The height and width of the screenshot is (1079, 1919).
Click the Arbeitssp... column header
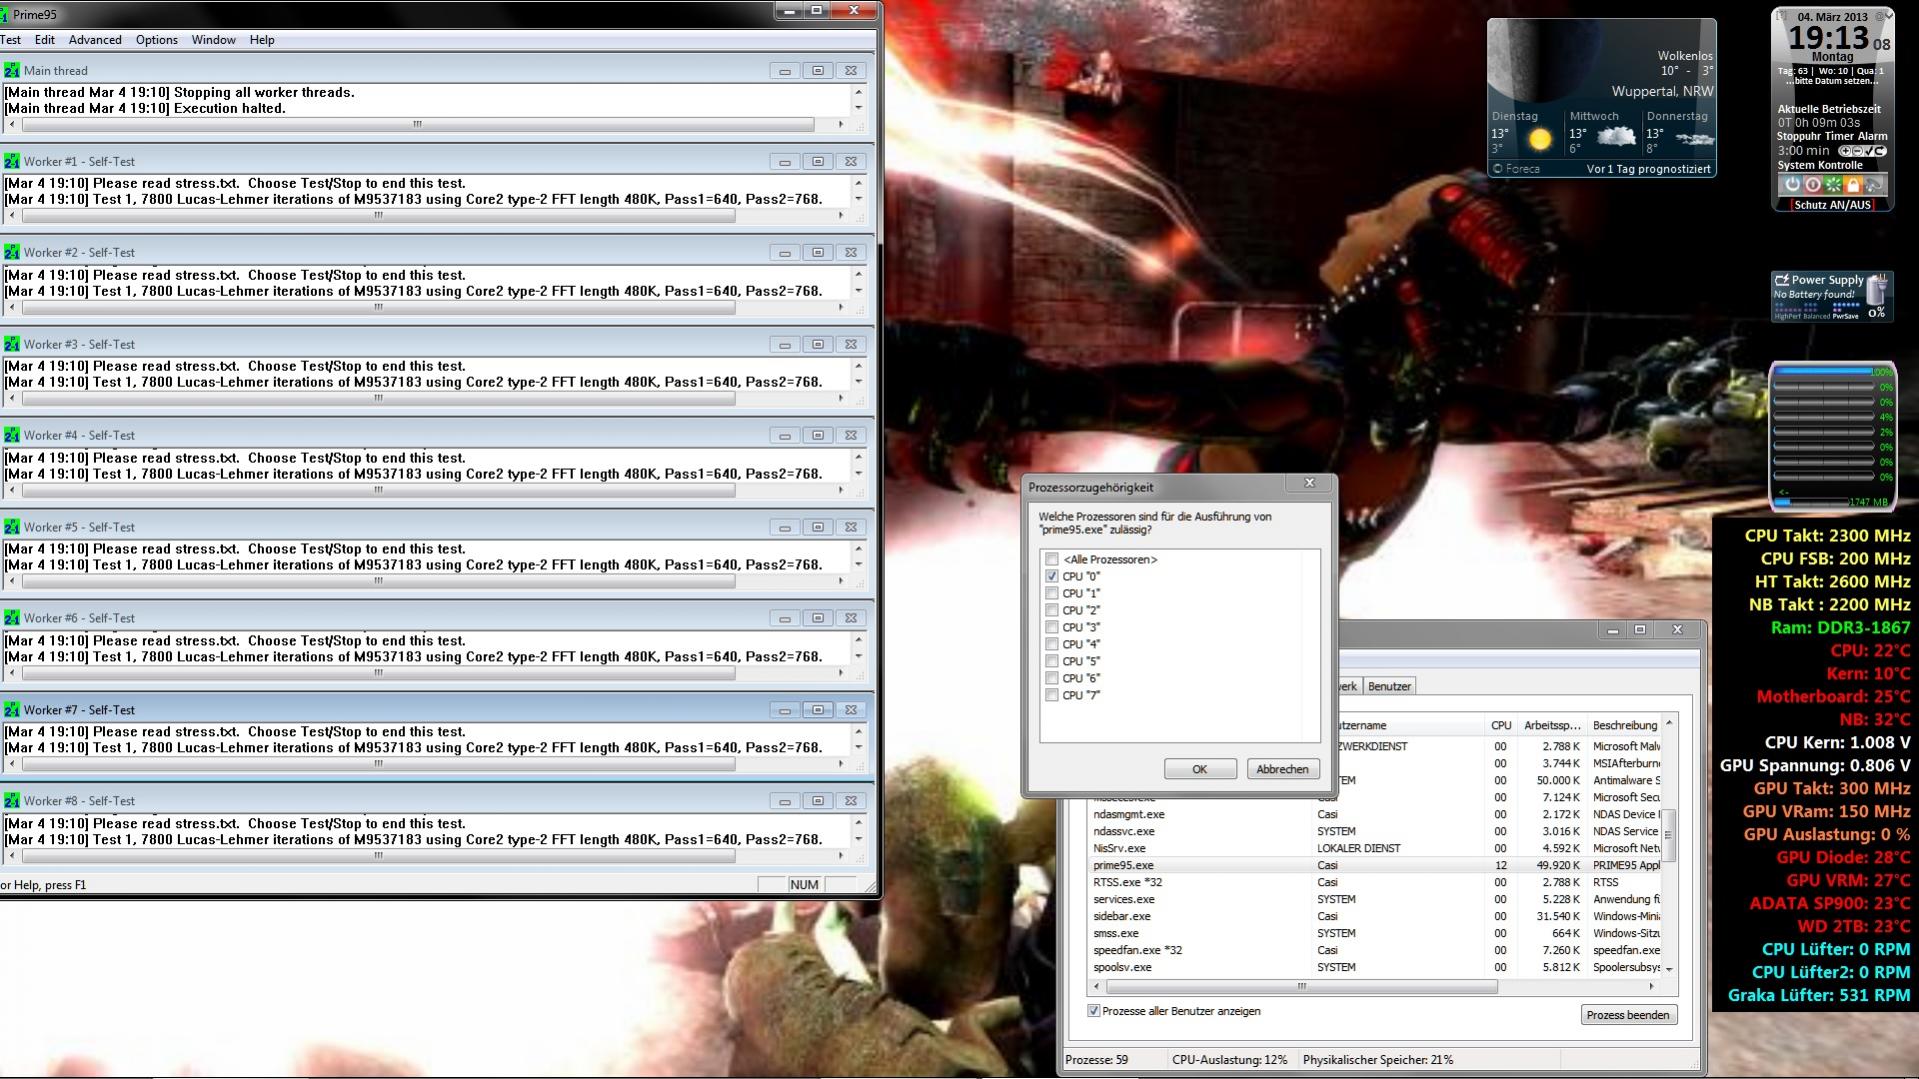(1551, 725)
